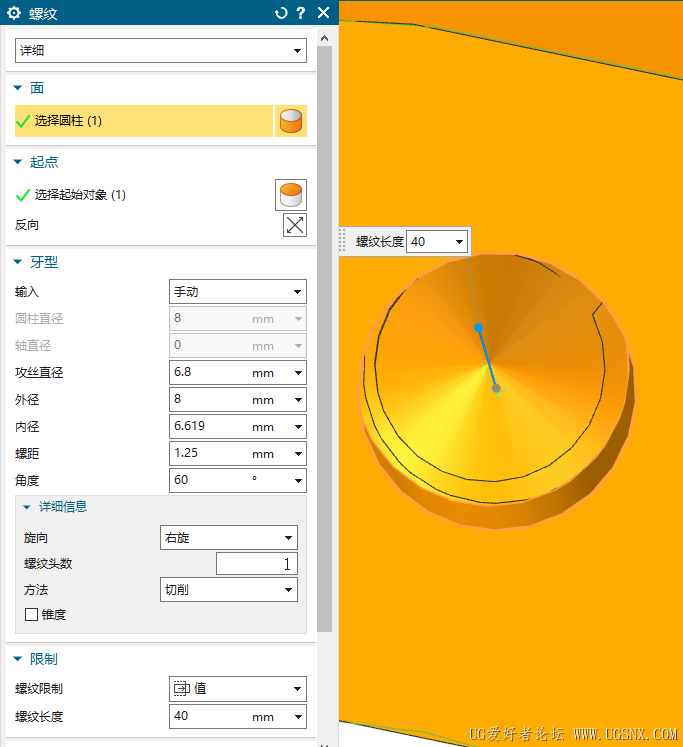Click the dialog vertical scrollbar thumb
Viewport: 683px width, 747px height.
pos(325,339)
